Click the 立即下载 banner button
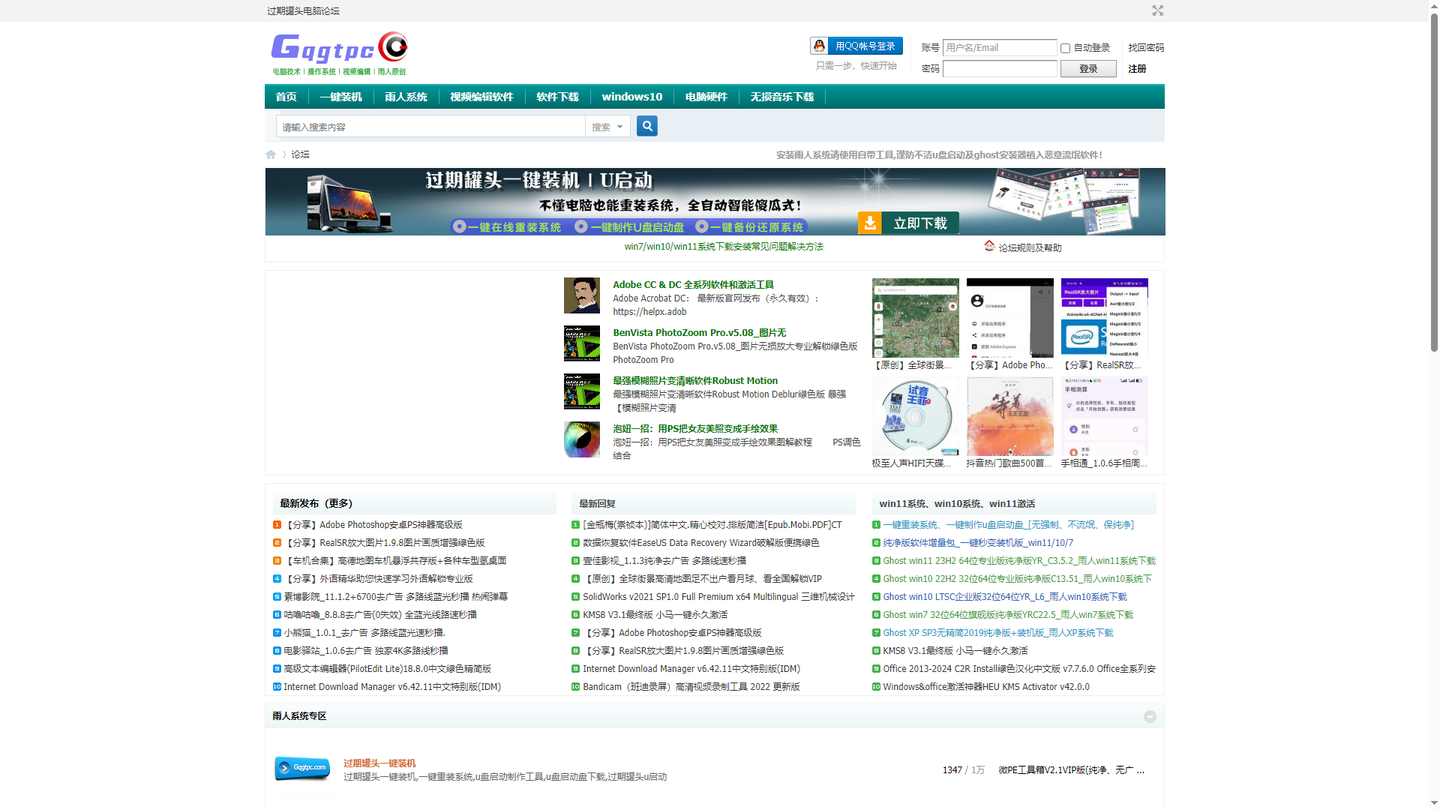This screenshot has height=810, width=1440. (x=908, y=223)
